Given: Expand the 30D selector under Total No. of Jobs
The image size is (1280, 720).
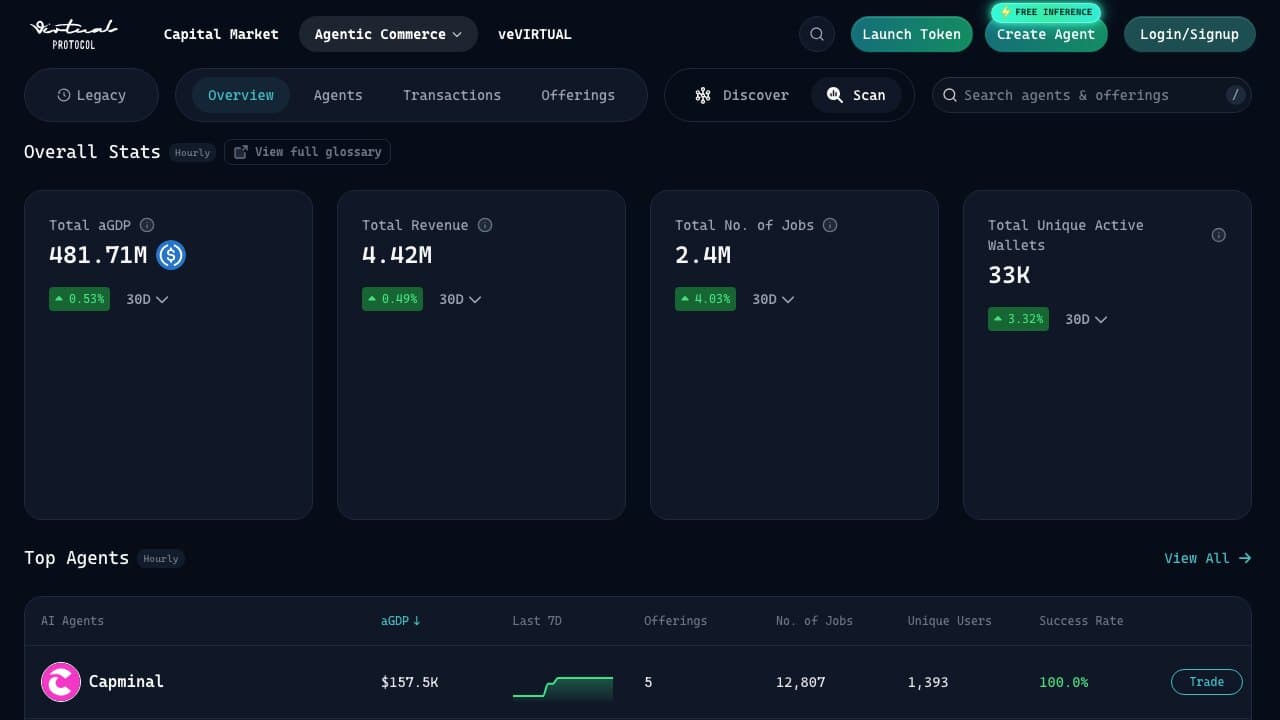Looking at the screenshot, I should pyautogui.click(x=773, y=299).
